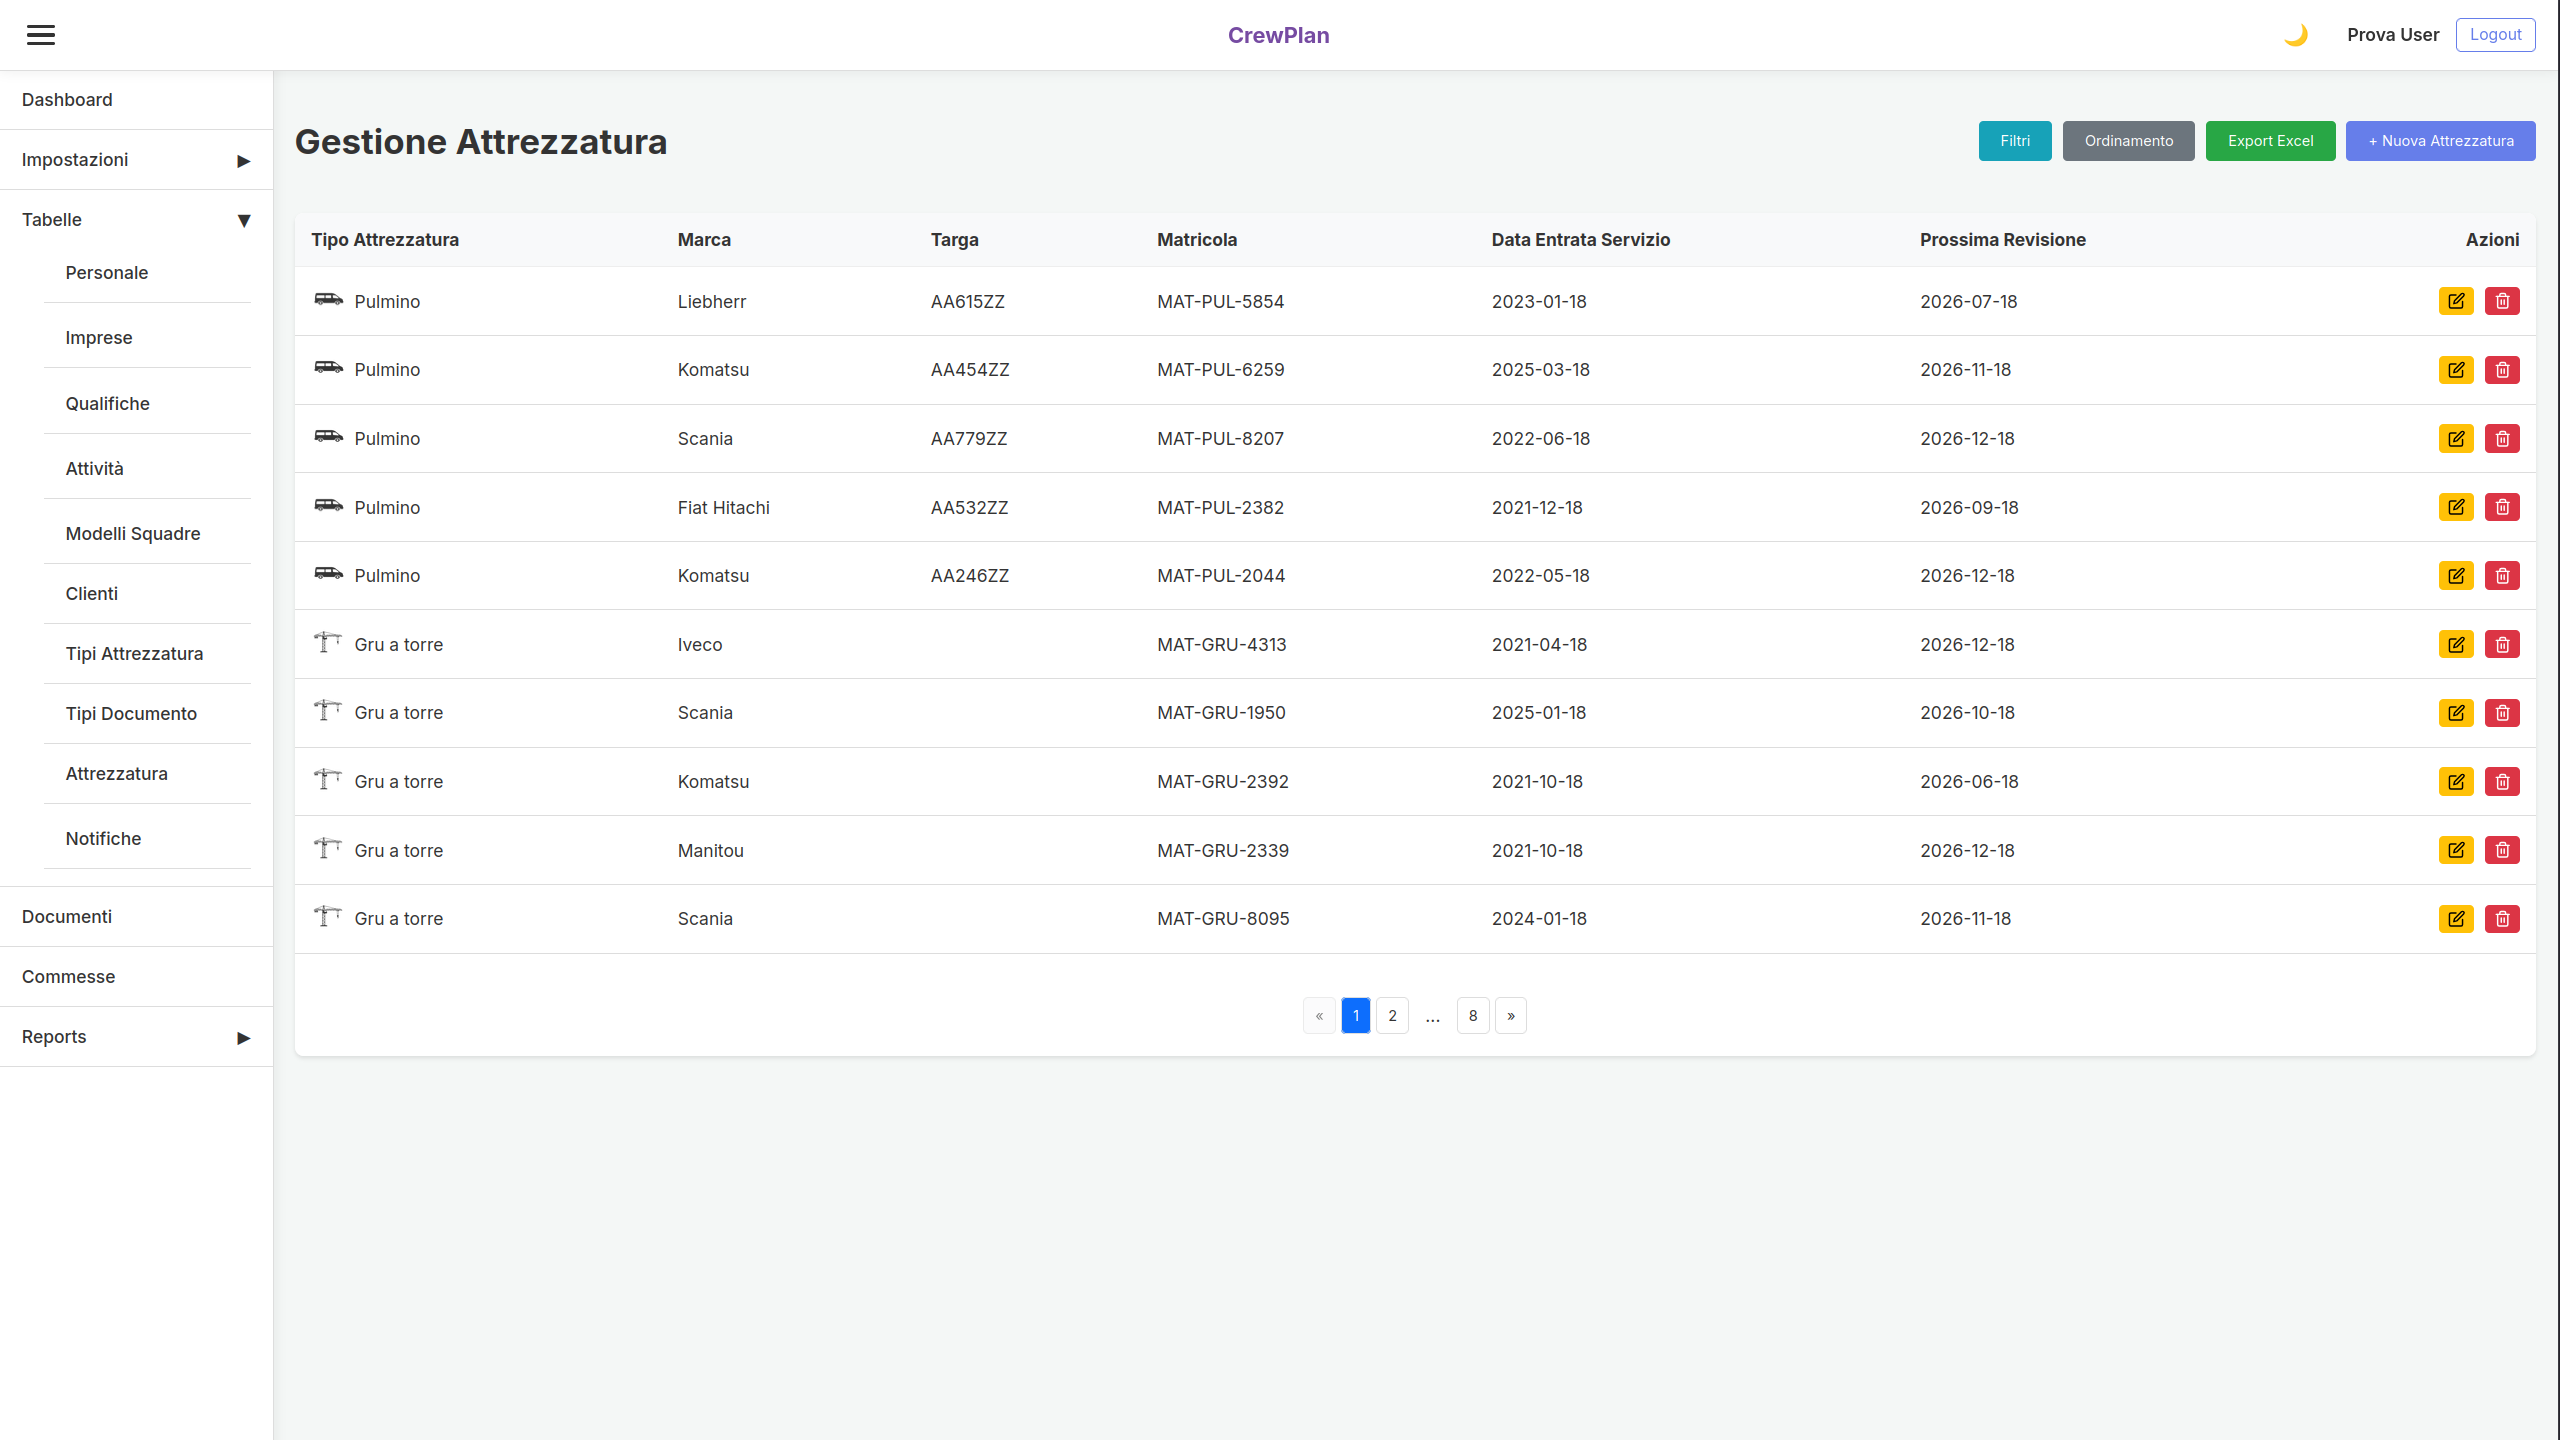Open the hamburger menu icon
This screenshot has width=2560, height=1440.
coord(41,35)
